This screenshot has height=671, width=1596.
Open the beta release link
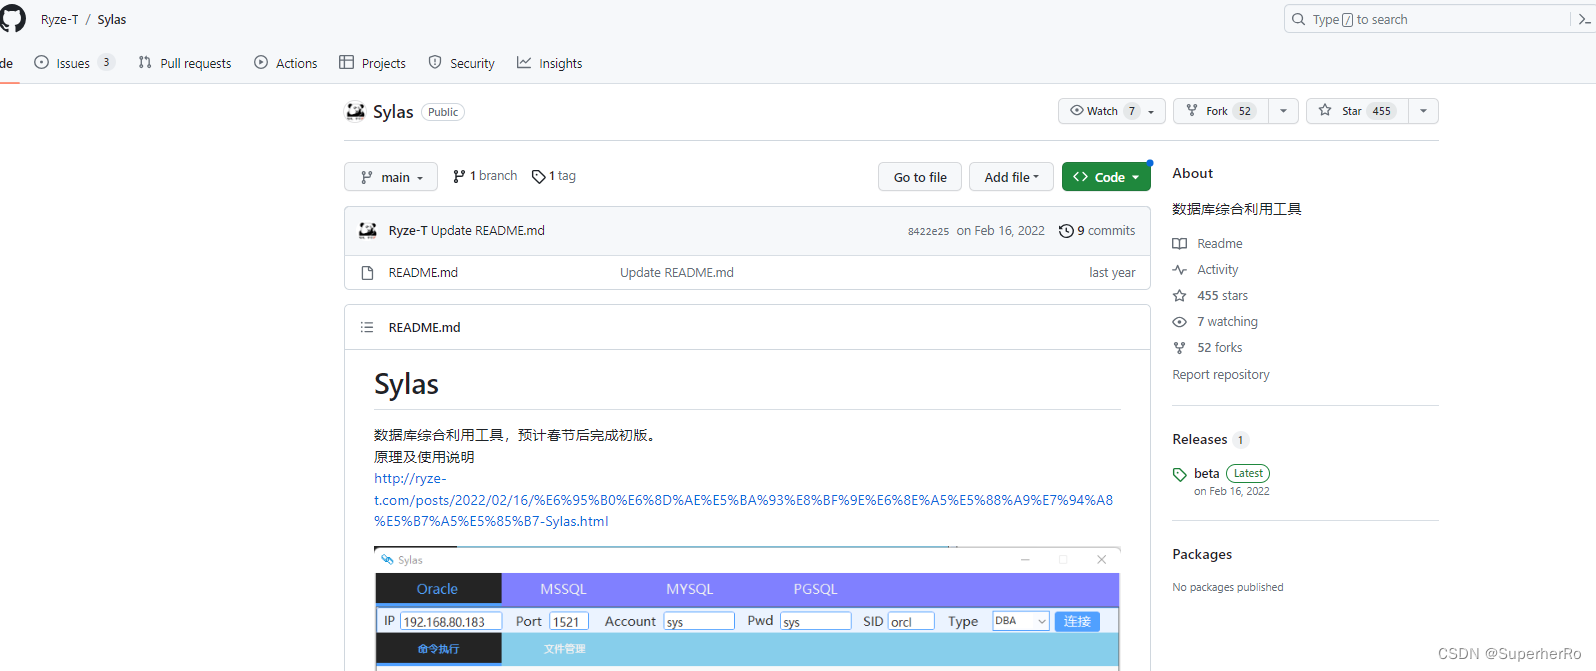(x=1206, y=474)
